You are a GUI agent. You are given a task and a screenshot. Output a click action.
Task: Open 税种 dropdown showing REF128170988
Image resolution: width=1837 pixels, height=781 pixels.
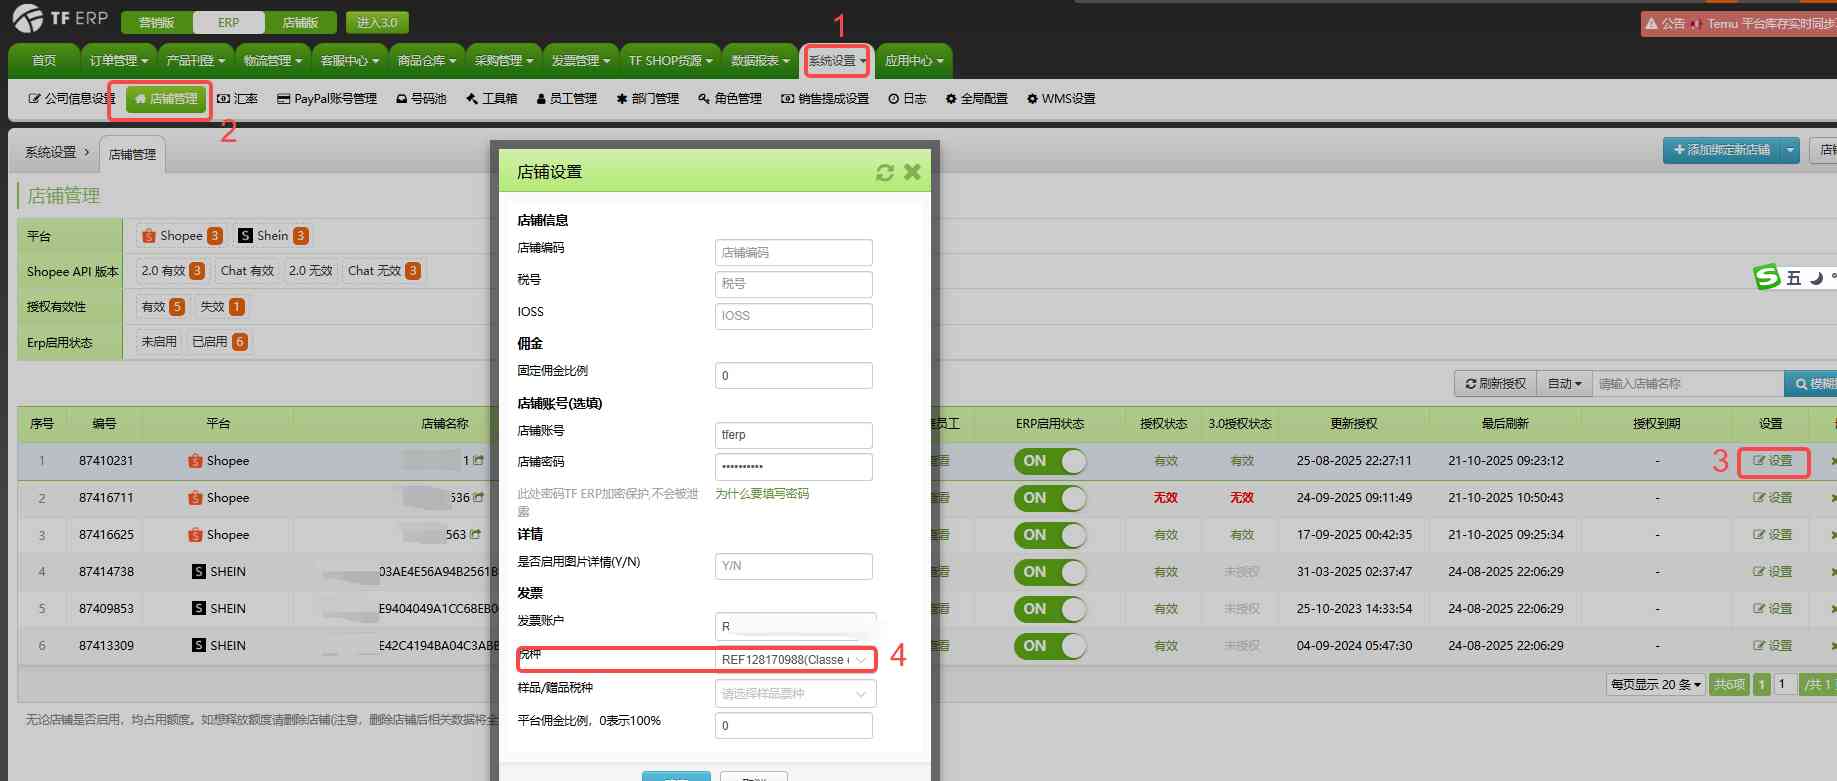click(x=795, y=660)
